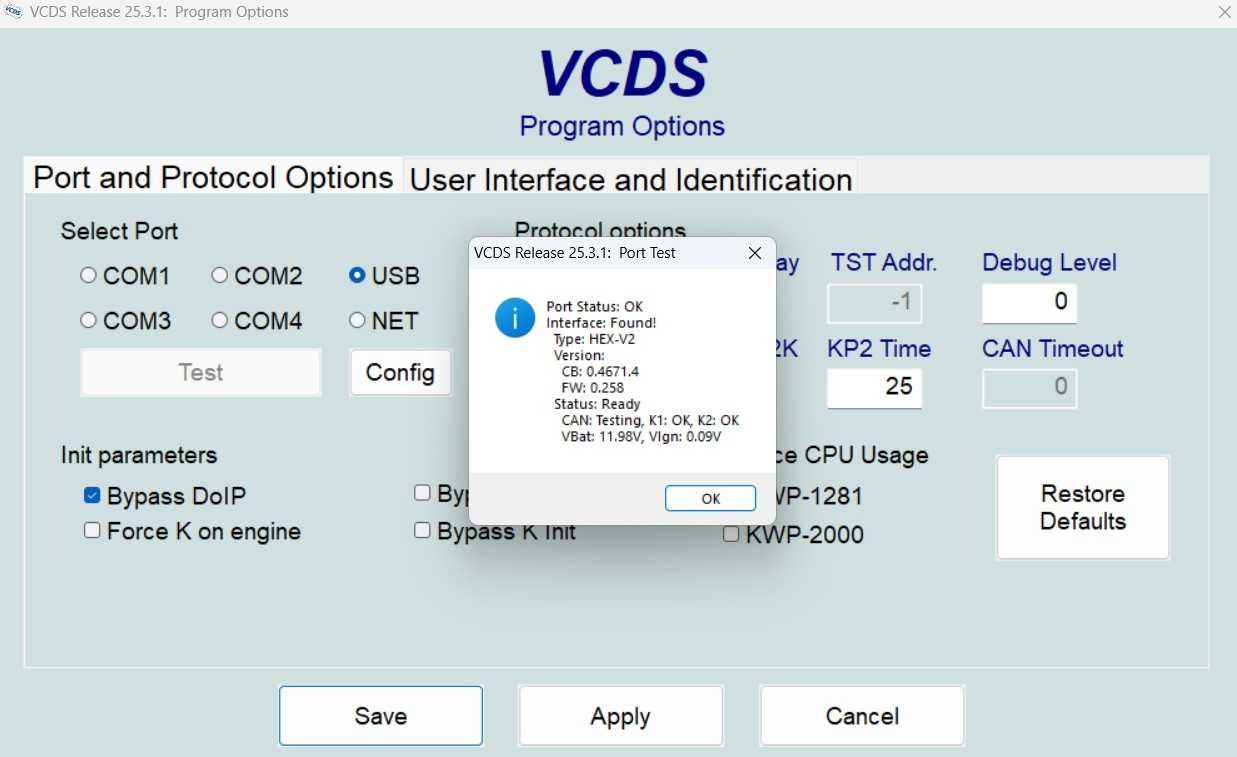
Task: Click OK in the Port Test dialog
Action: pos(710,499)
